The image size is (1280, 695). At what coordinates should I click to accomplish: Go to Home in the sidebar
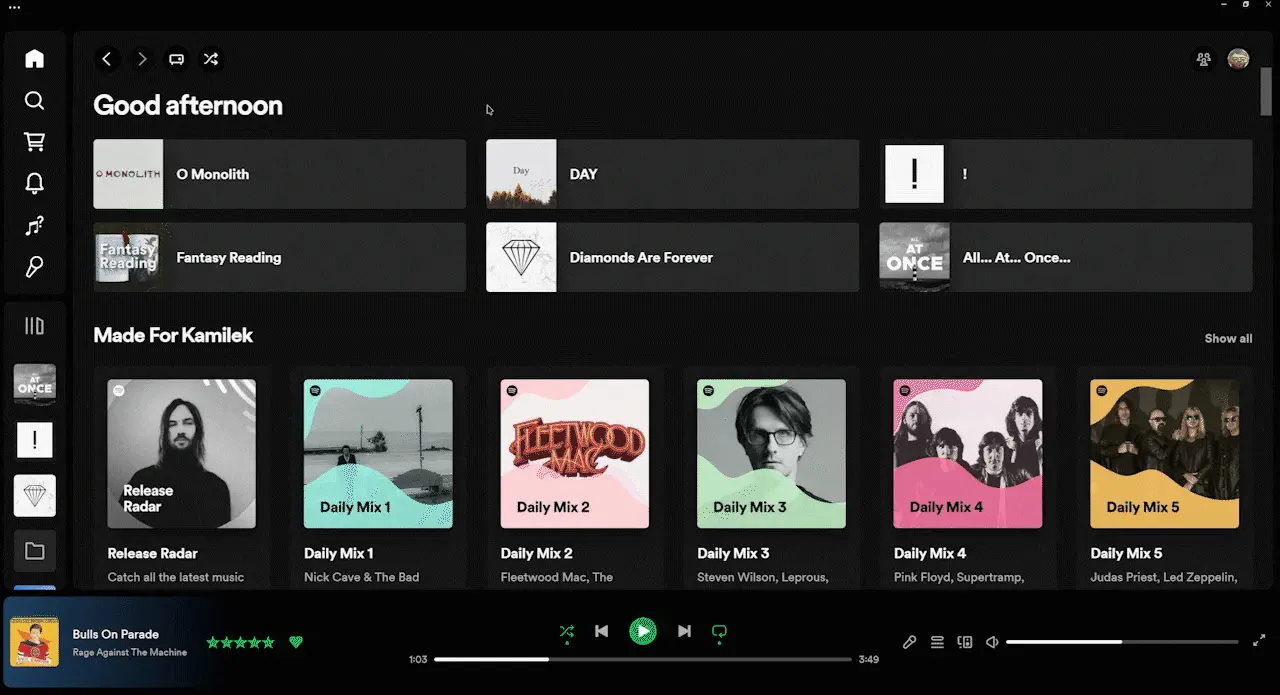35,59
